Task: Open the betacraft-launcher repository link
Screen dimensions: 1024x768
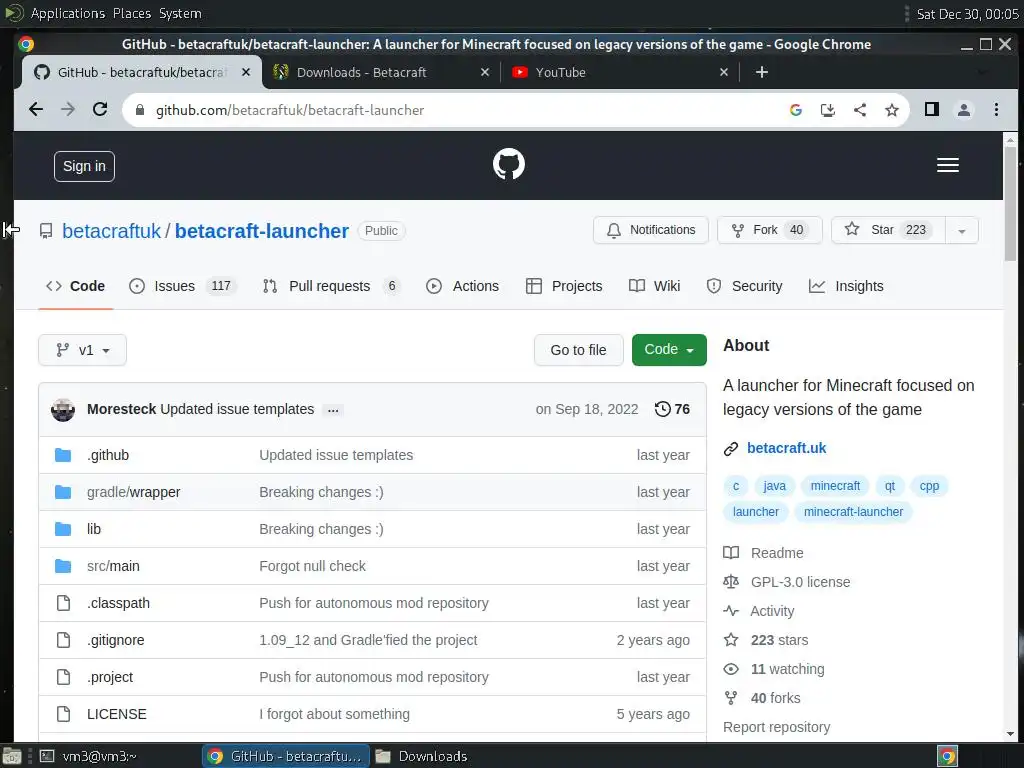Action: click(x=262, y=231)
